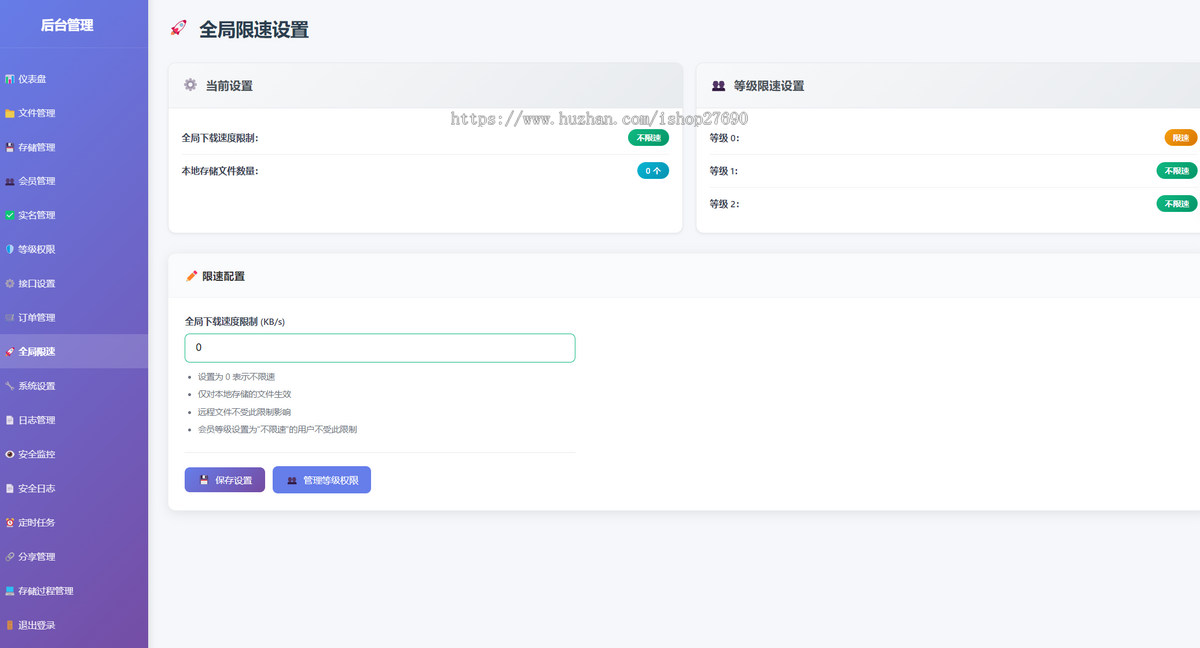Image resolution: width=1200 pixels, height=648 pixels.
Task: Go to 定时任务
Action: (x=74, y=522)
